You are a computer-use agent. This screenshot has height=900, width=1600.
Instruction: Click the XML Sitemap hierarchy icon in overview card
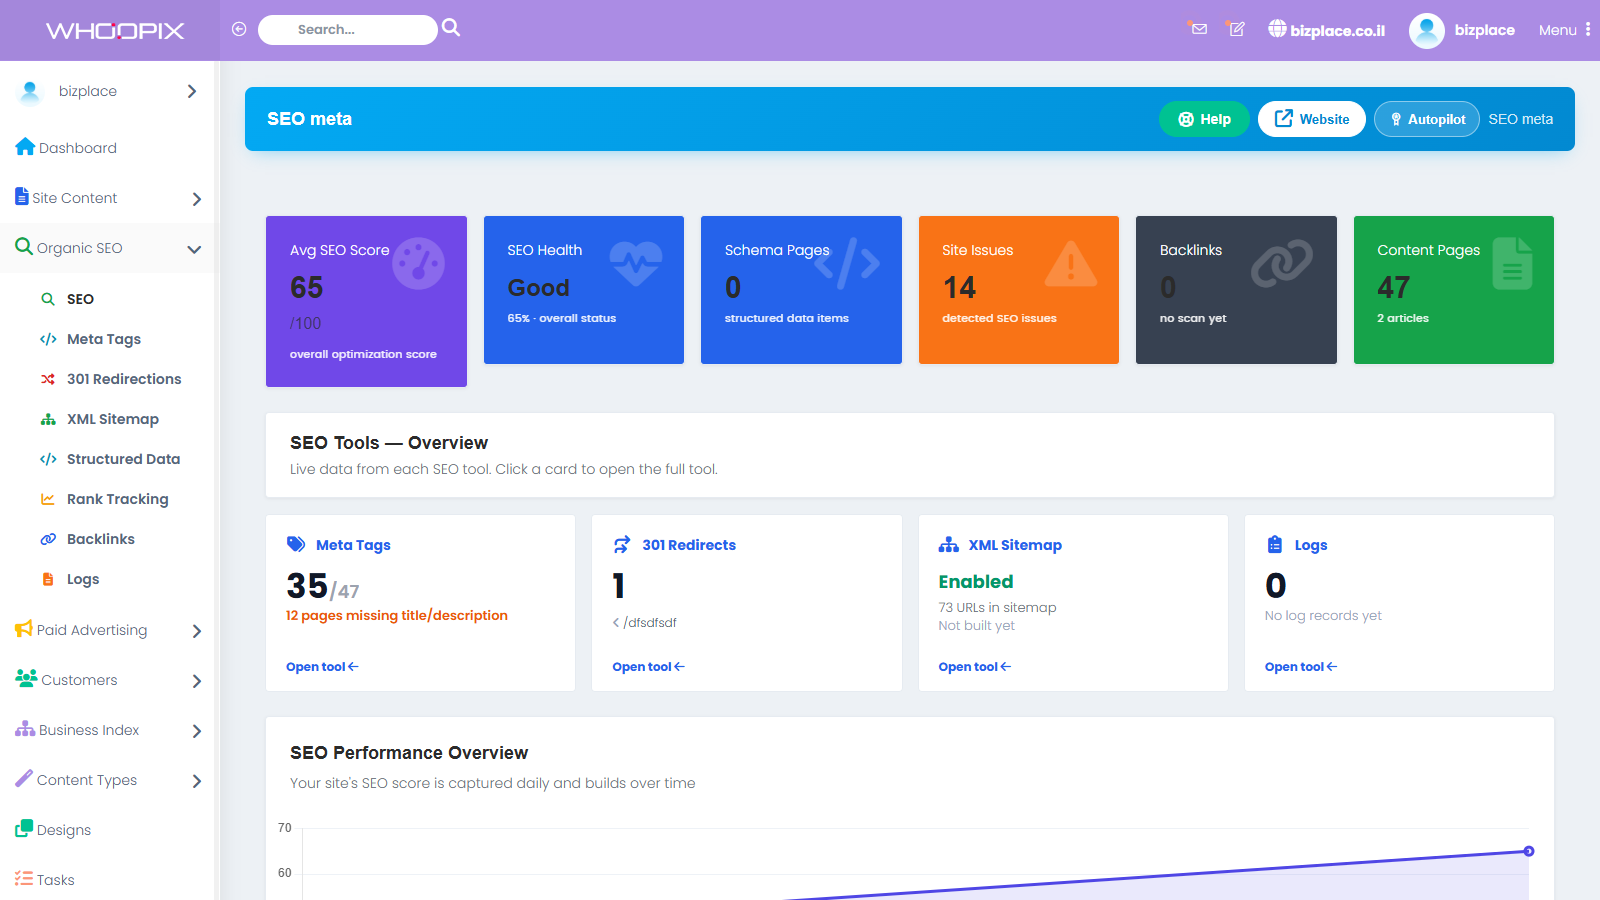pos(948,544)
